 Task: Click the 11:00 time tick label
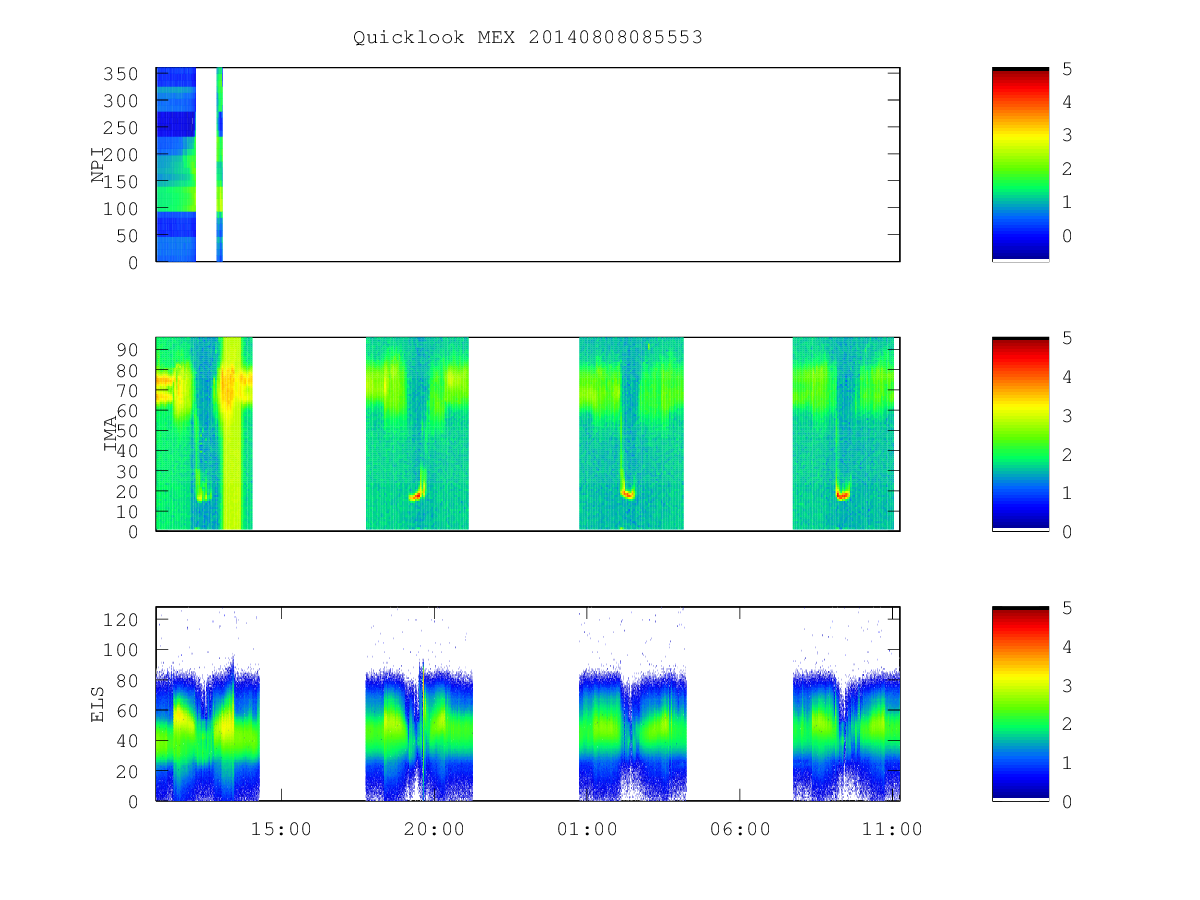pyautogui.click(x=893, y=829)
